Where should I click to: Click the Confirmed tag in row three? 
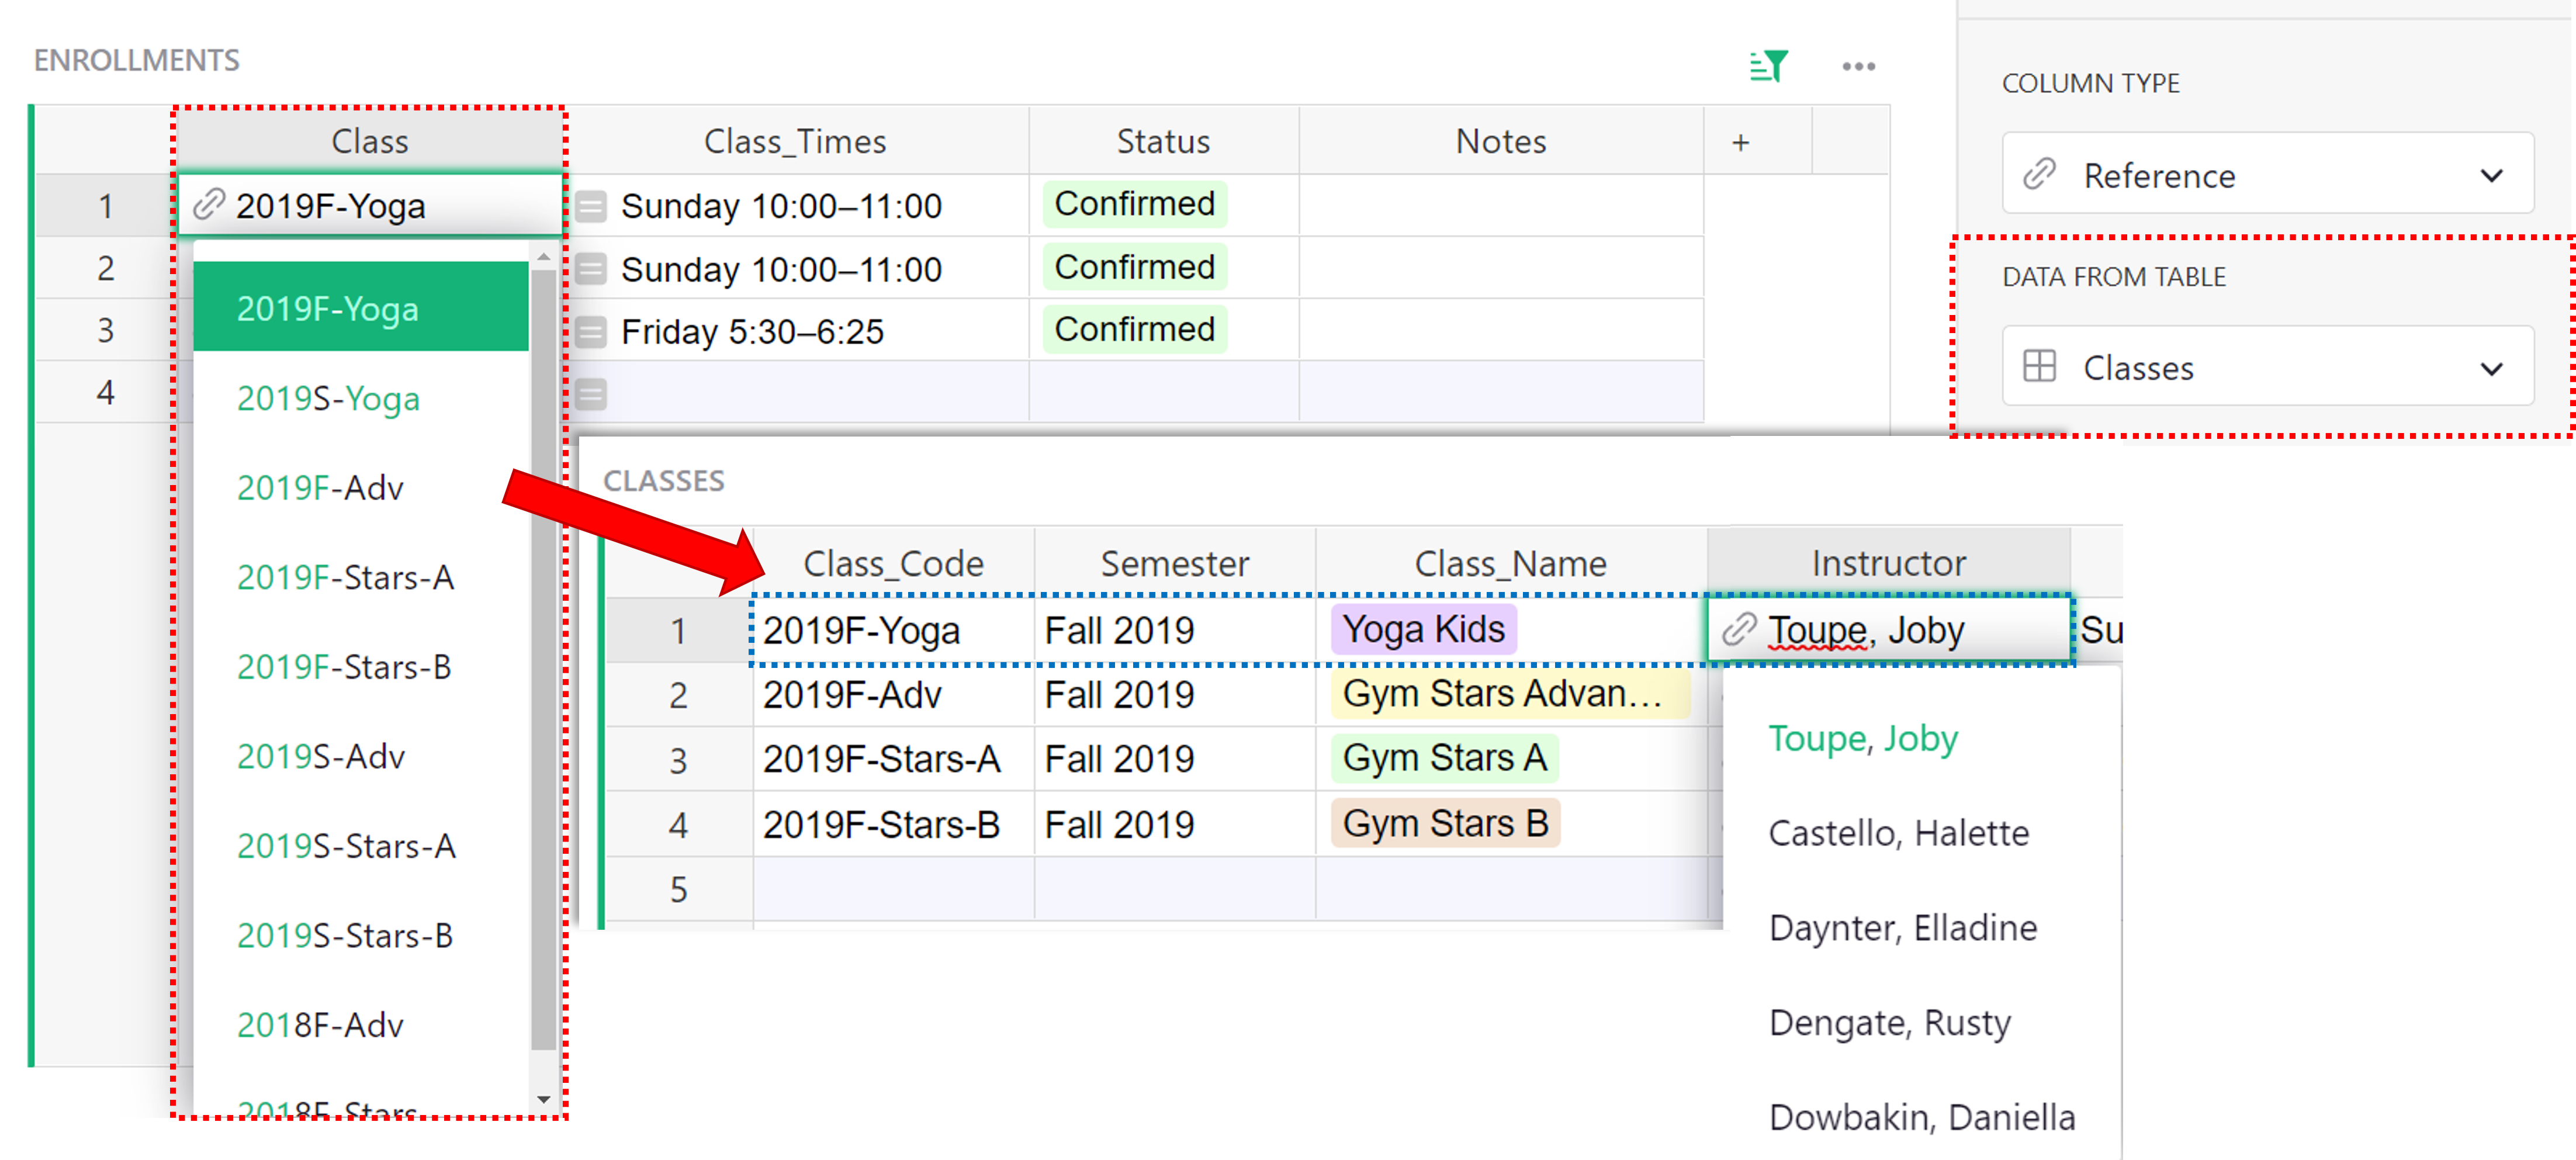click(1134, 329)
